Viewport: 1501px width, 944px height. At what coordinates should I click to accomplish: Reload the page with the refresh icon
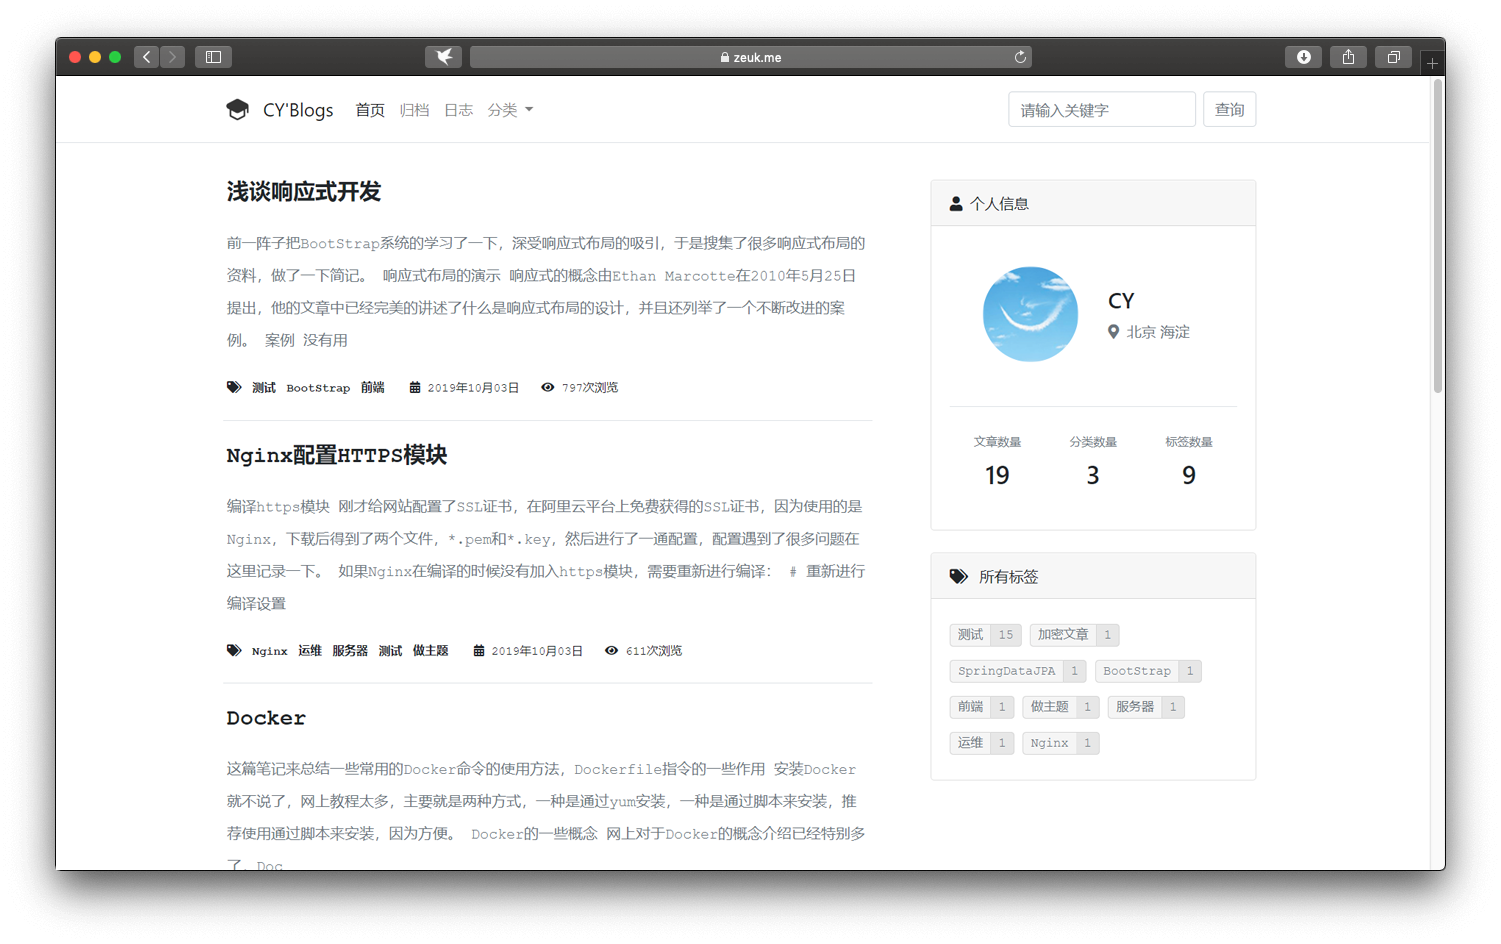click(1020, 57)
